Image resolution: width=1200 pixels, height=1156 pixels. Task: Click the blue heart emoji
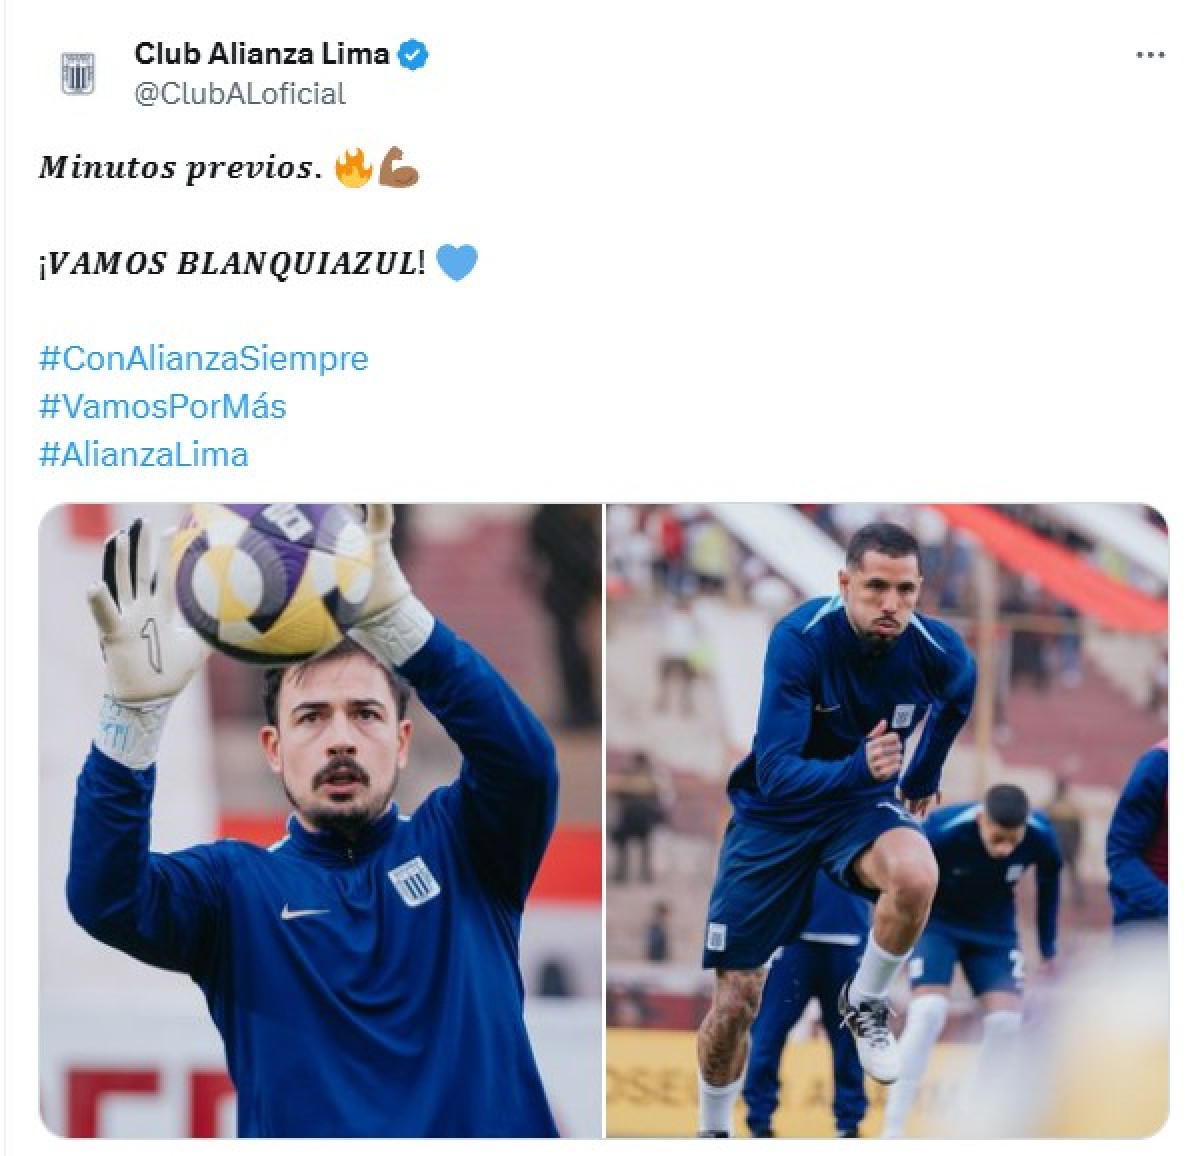[457, 263]
